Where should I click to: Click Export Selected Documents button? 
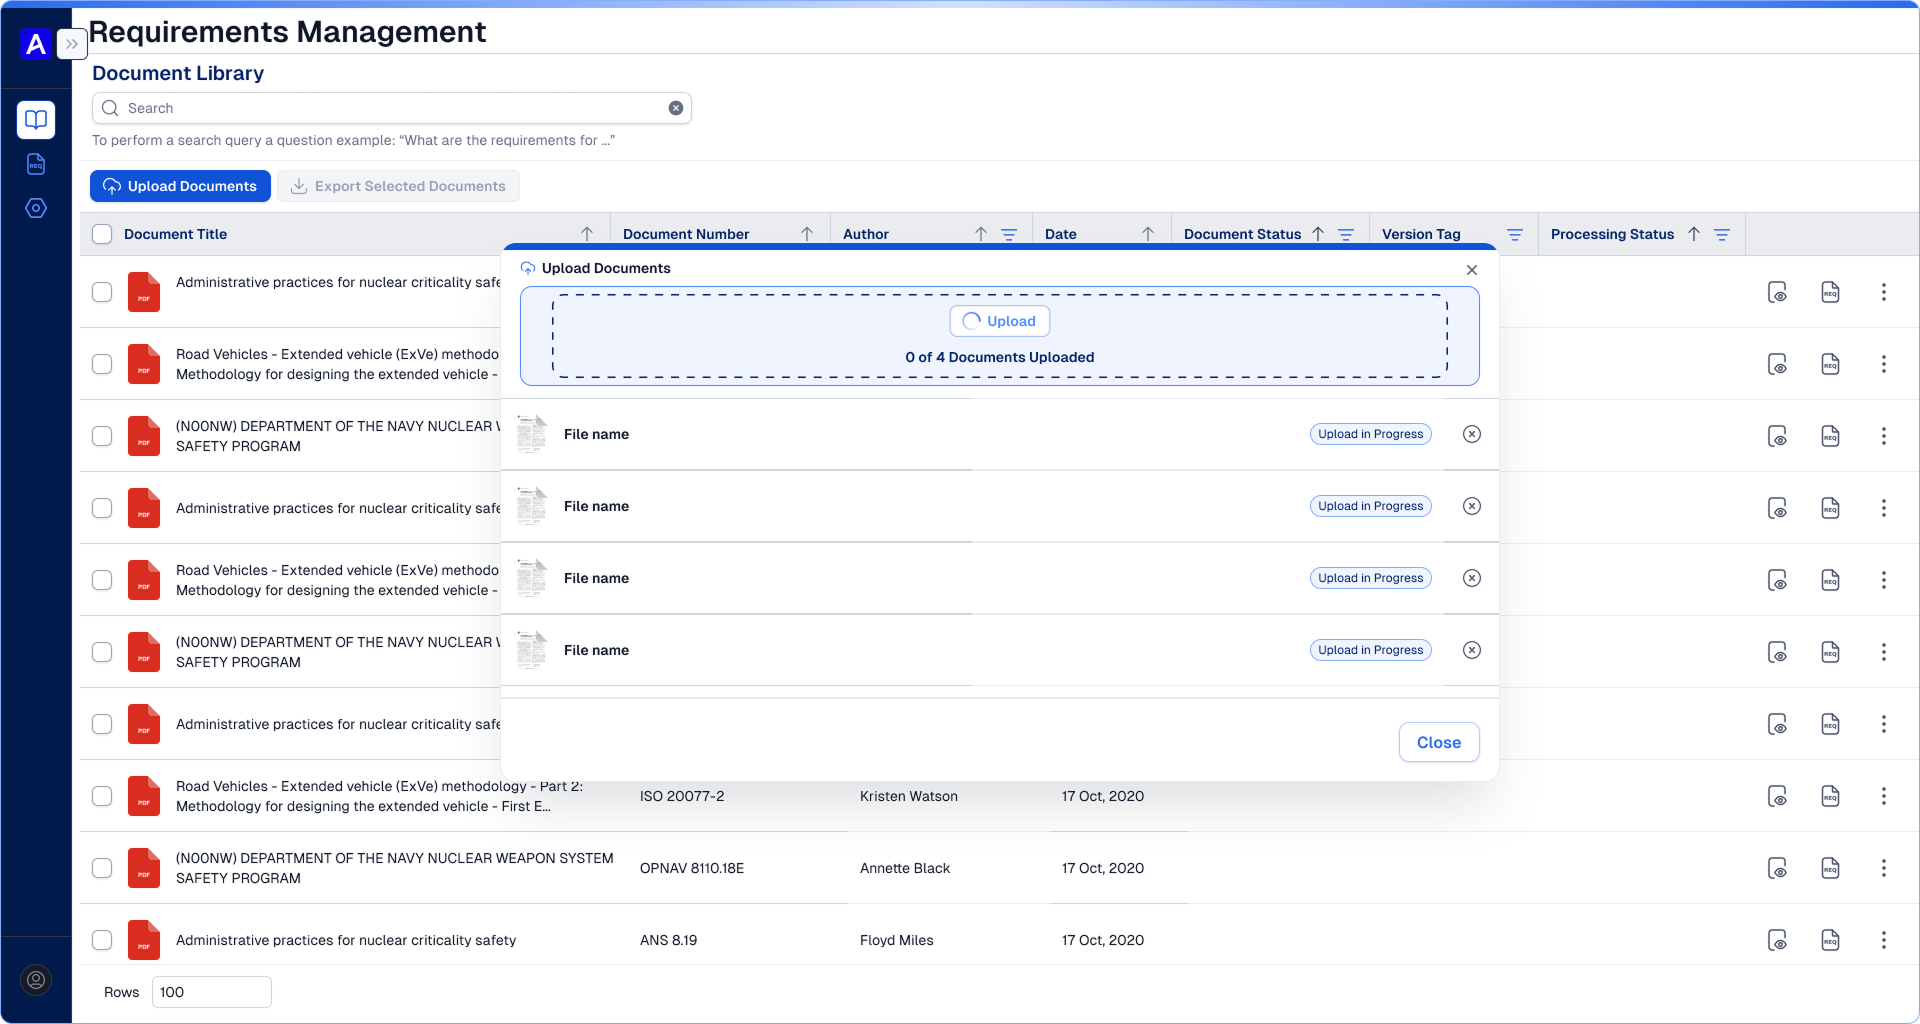point(398,186)
